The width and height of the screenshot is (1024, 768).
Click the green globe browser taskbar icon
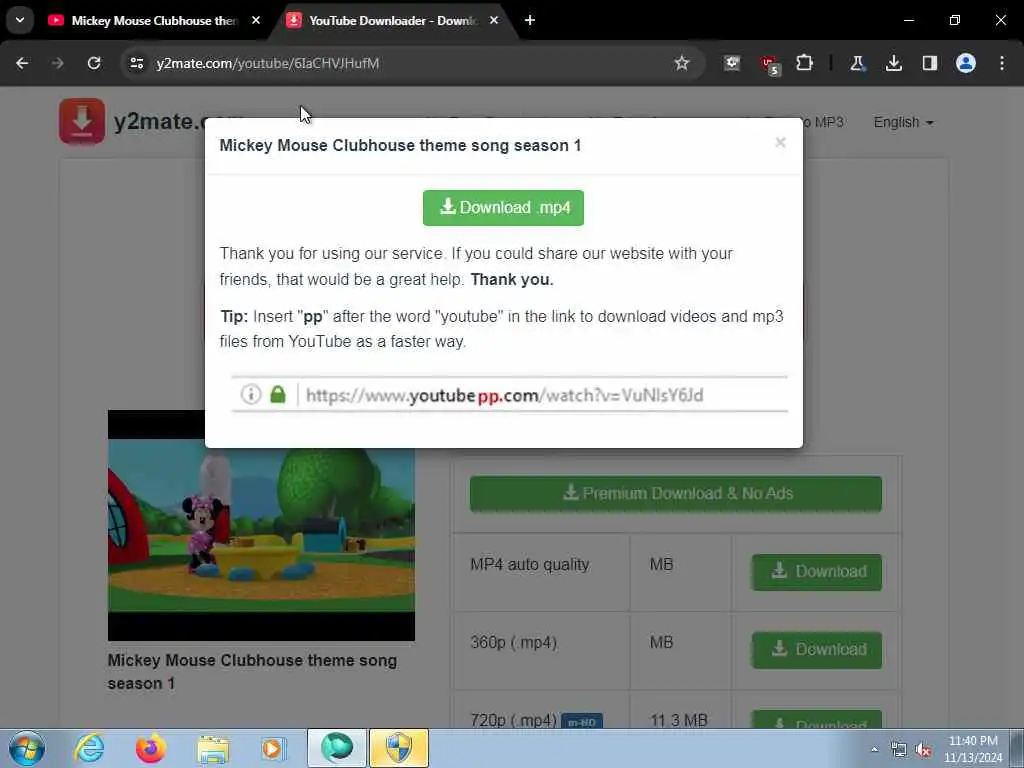[x=337, y=748]
